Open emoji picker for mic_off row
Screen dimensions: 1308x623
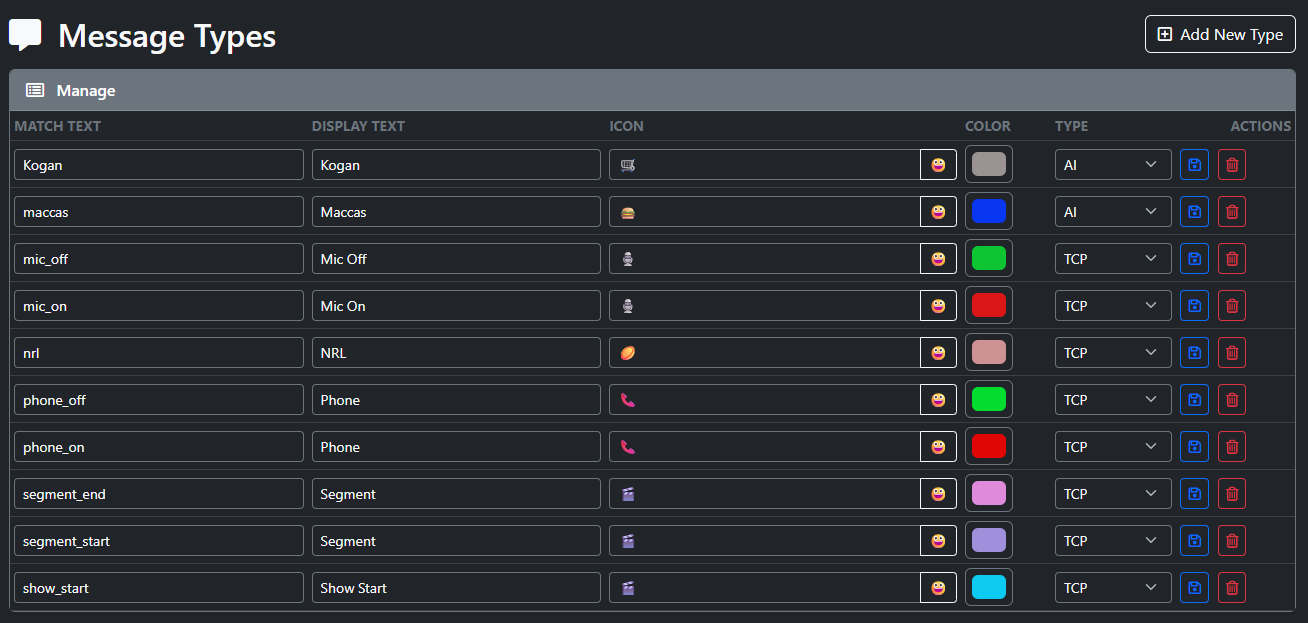tap(938, 259)
